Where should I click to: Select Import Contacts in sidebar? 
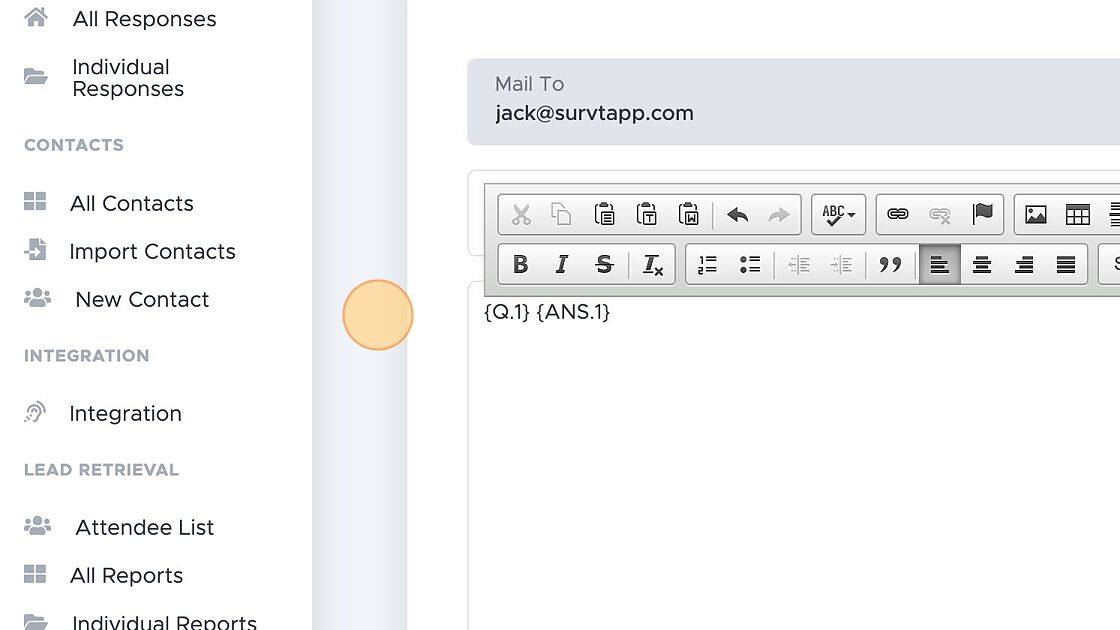coord(152,251)
